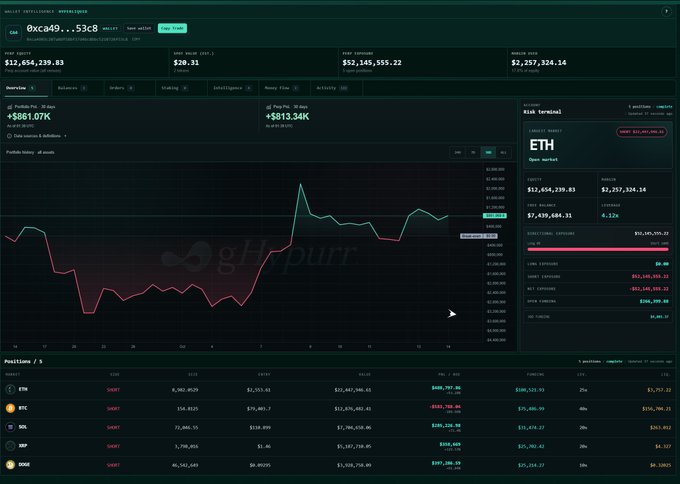Click the 4.12x leverage value

click(x=610, y=216)
